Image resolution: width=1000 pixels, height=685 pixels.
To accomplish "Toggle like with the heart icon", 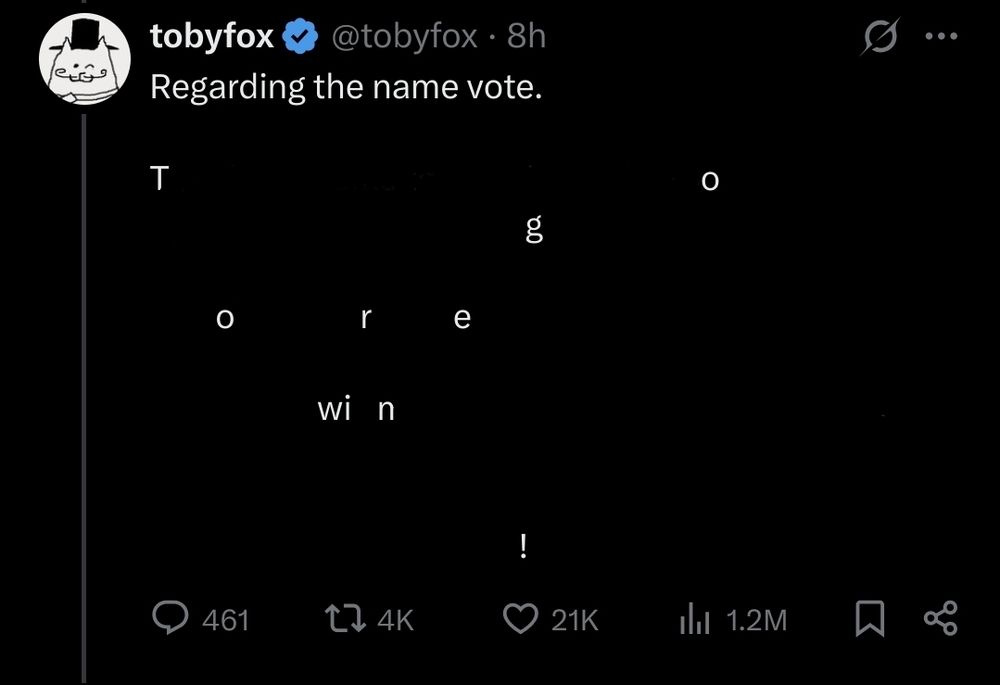I will pyautogui.click(x=519, y=619).
